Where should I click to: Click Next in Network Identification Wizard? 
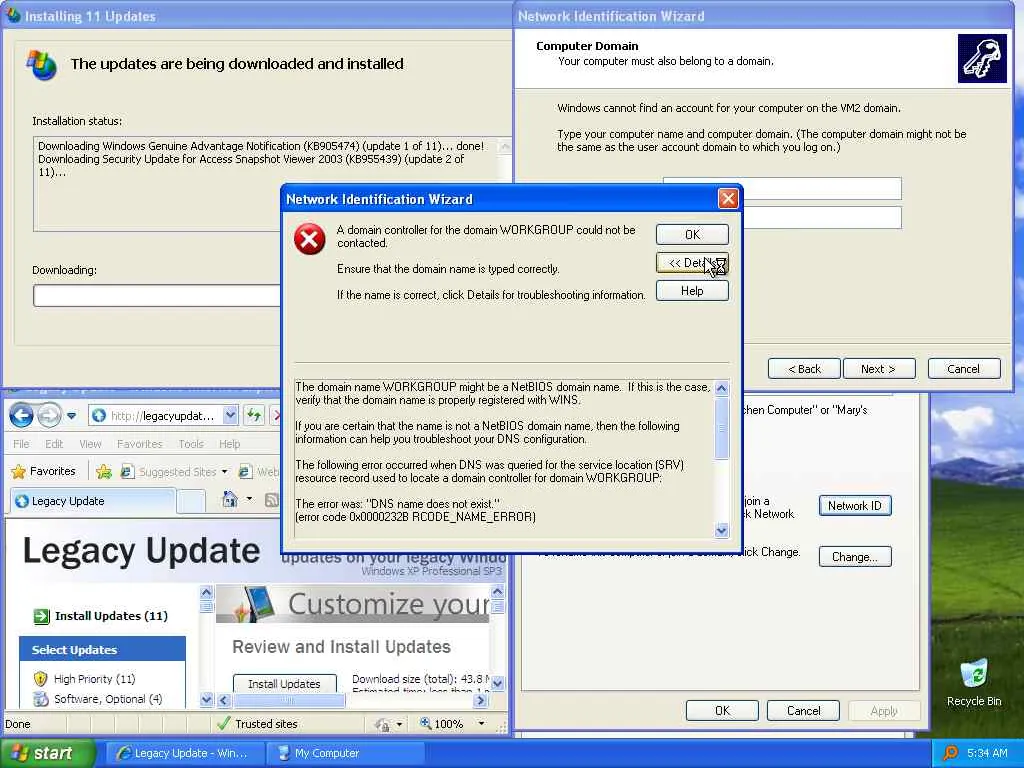(x=878, y=369)
